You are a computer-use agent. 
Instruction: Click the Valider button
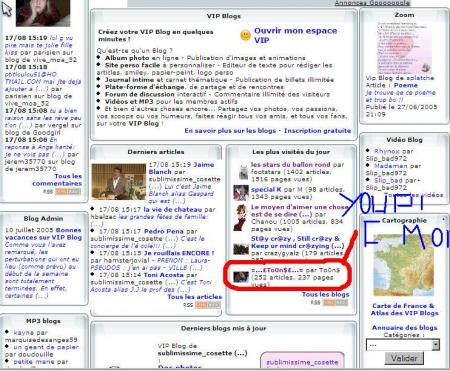click(404, 359)
